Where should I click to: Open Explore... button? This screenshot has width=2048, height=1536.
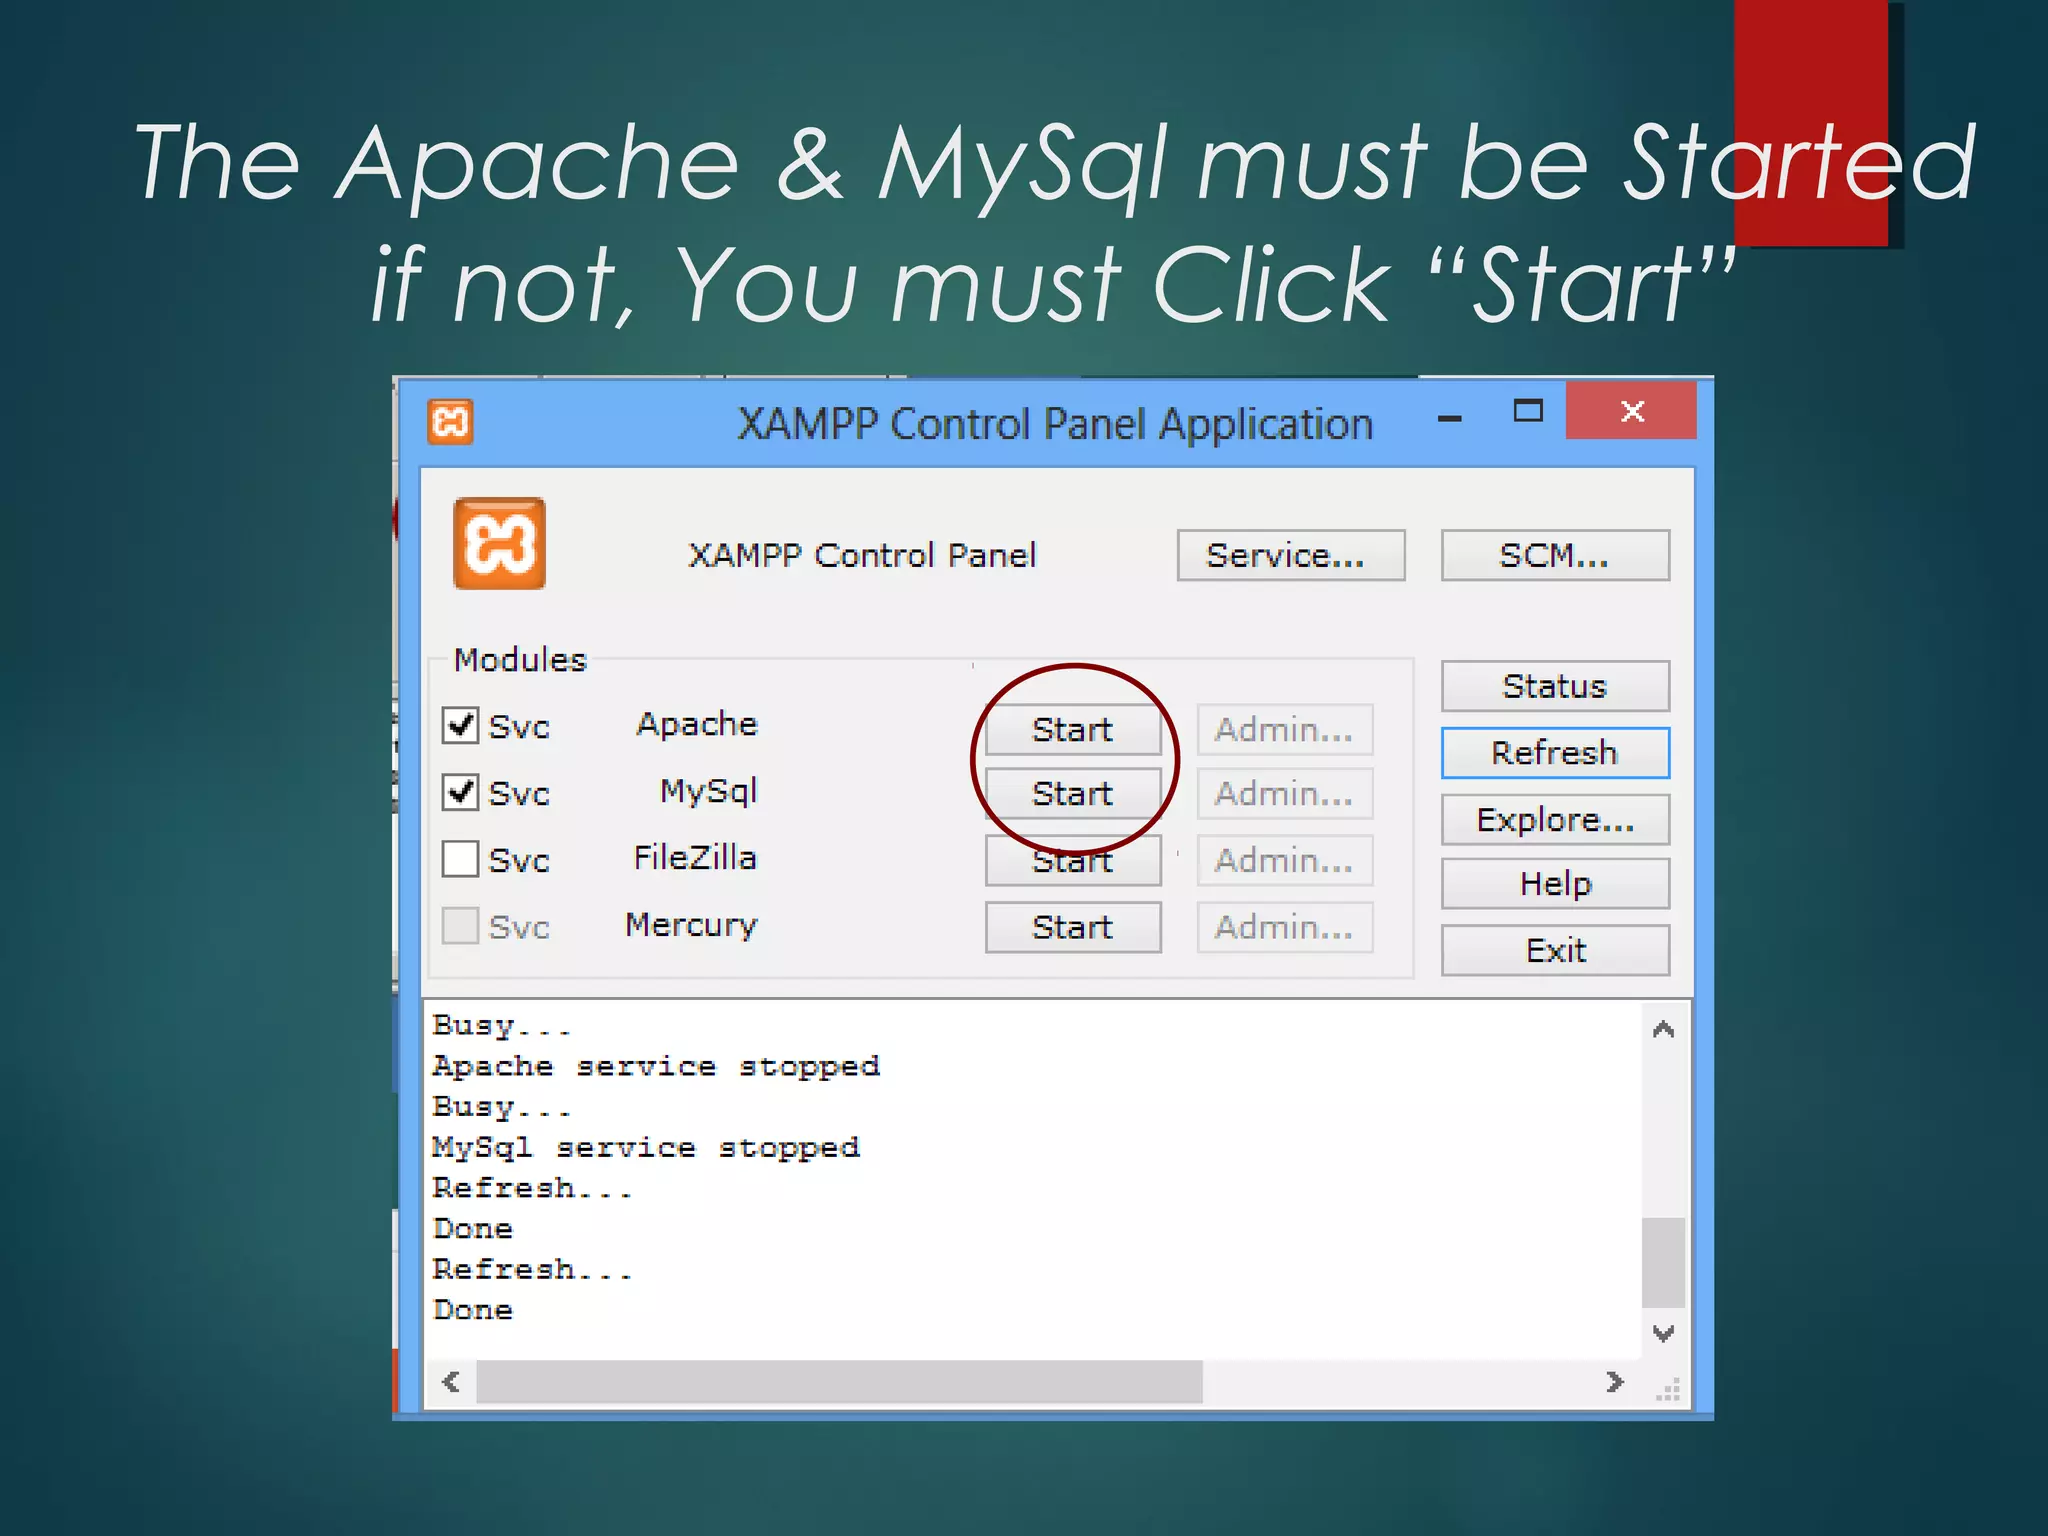pos(1555,819)
